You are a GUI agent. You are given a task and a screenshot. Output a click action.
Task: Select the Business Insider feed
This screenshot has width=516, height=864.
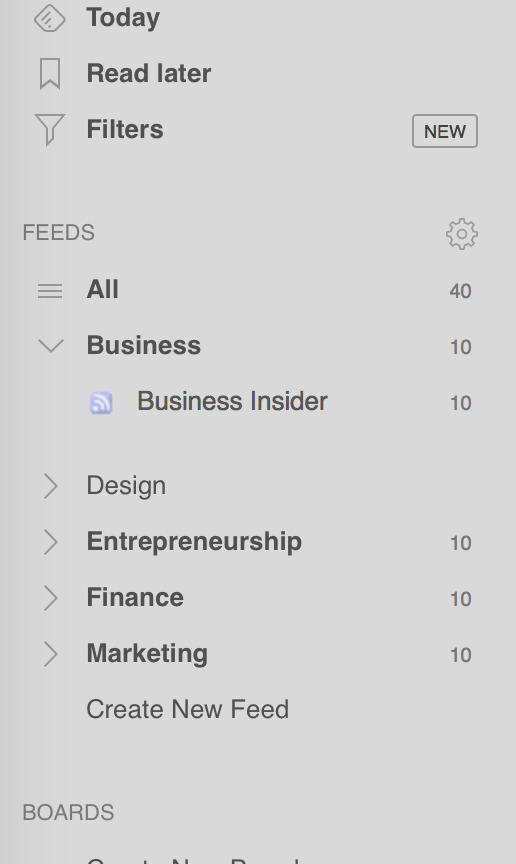[232, 401]
